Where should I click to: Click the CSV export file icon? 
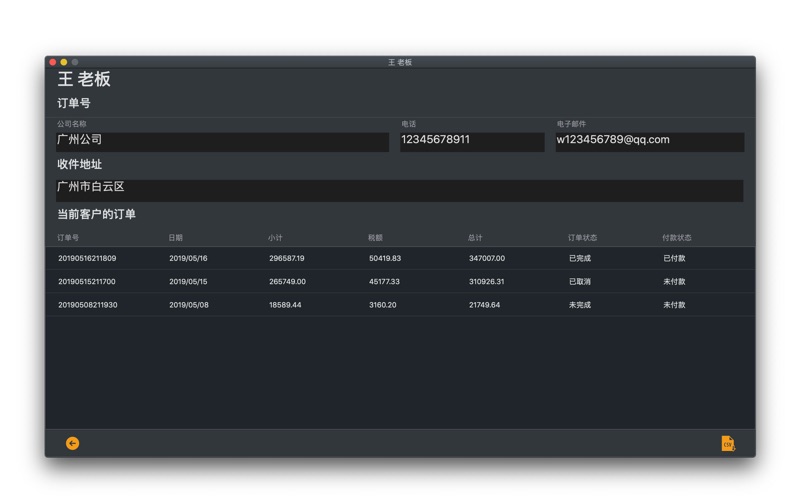pyautogui.click(x=728, y=443)
